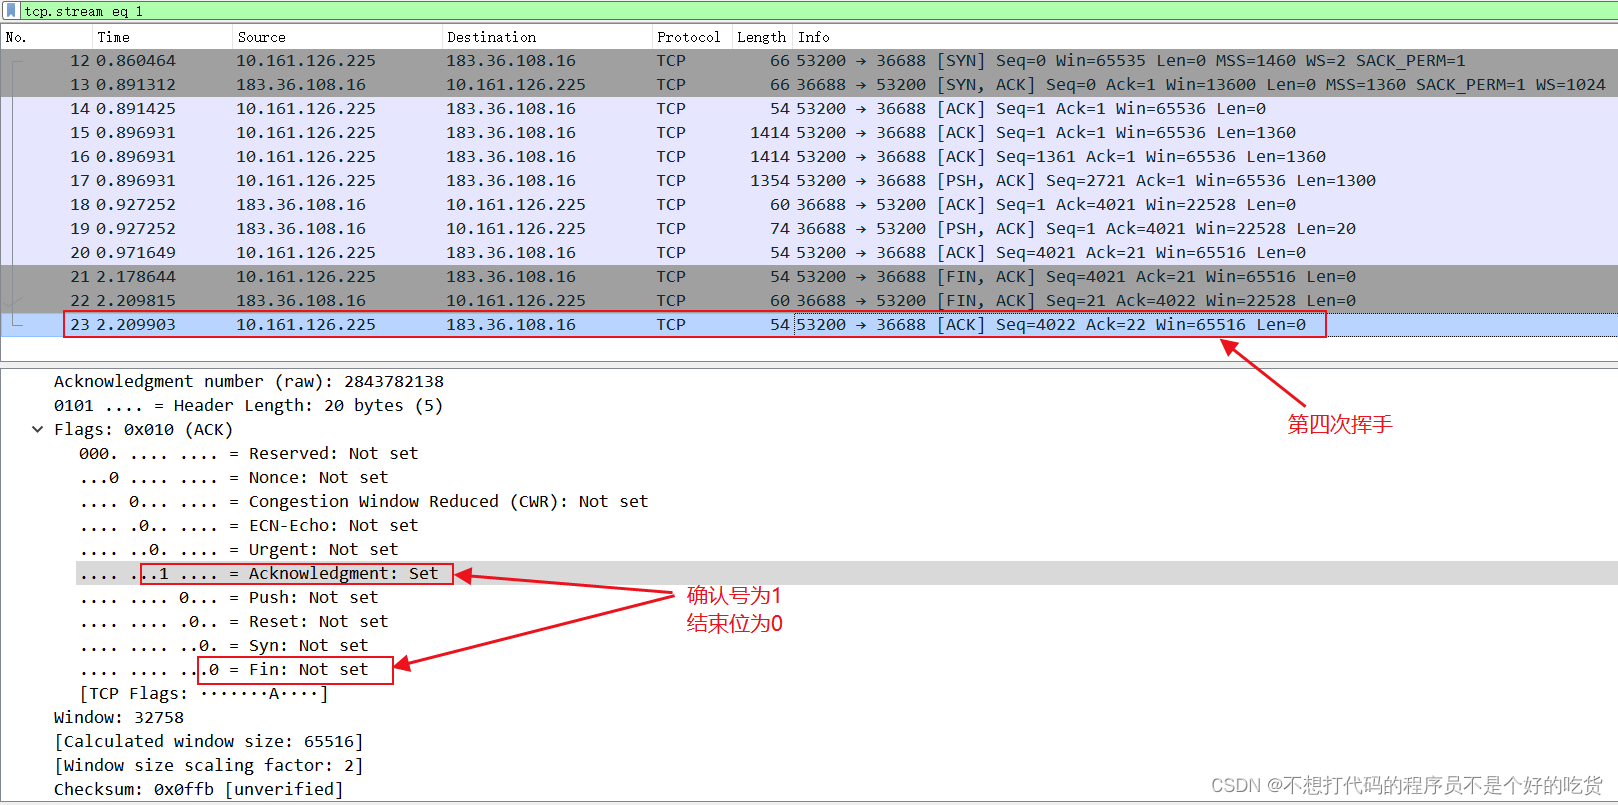
Task: Select Window size scaling factor: 2 line
Action: point(209,766)
